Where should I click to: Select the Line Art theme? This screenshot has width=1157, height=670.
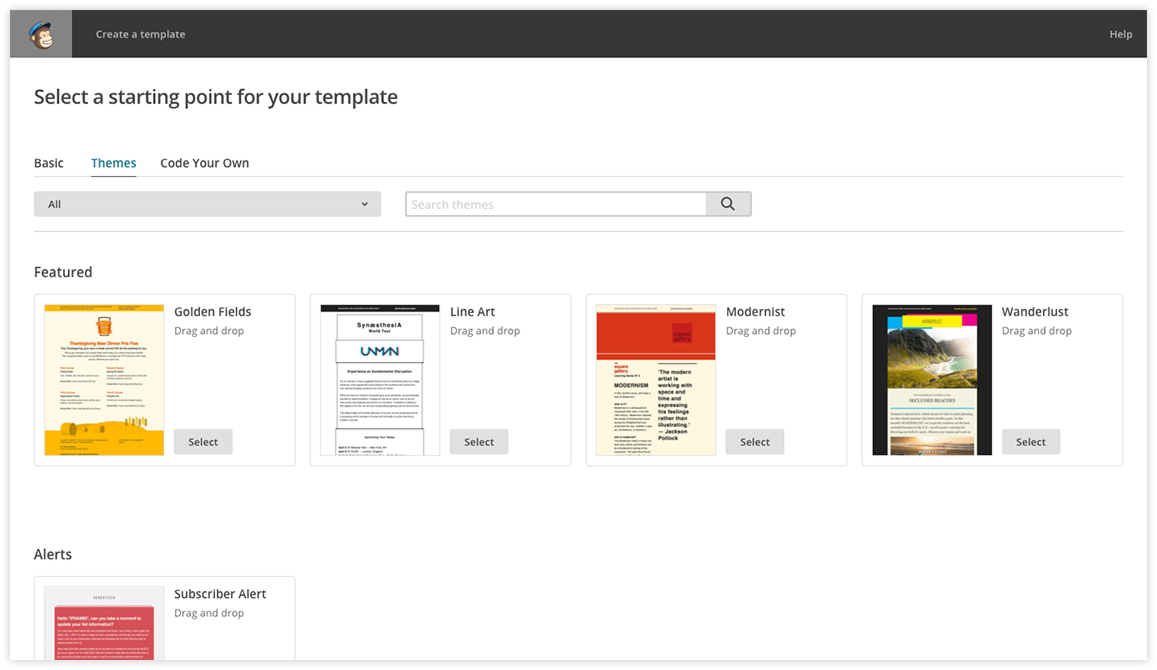pos(479,442)
